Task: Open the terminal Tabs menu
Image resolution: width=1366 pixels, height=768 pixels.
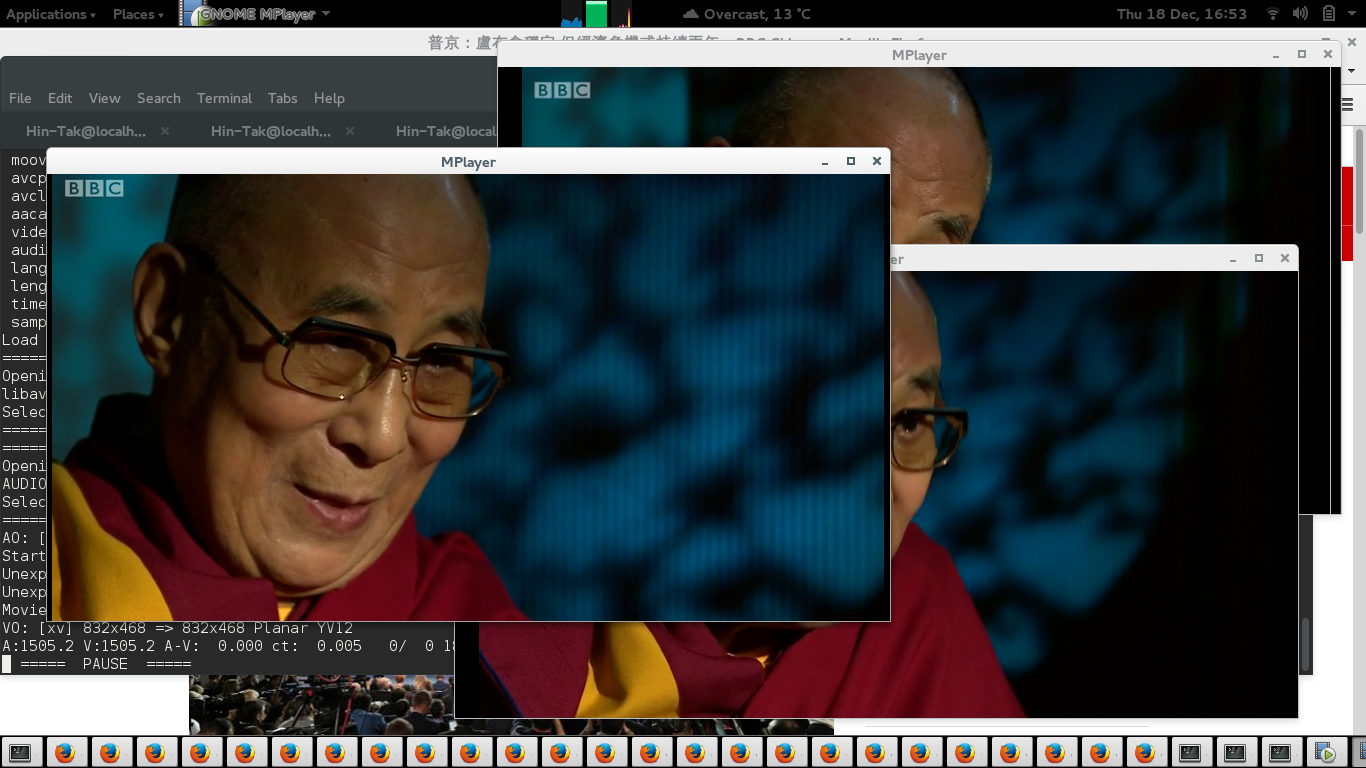Action: click(282, 98)
